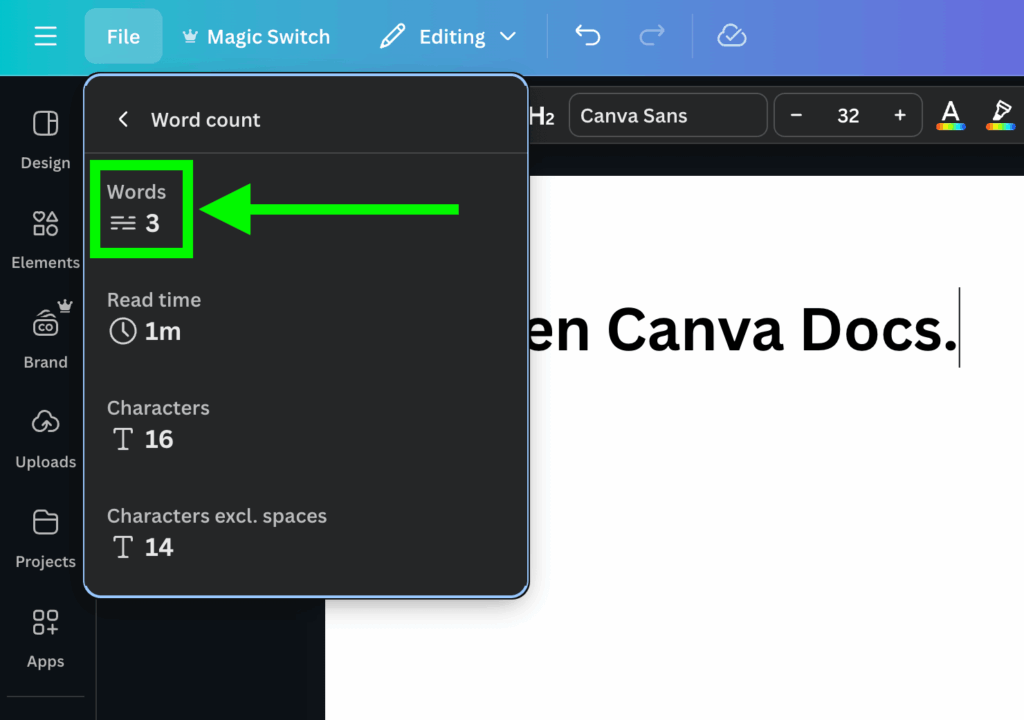Go back from Word count panel

(122, 119)
